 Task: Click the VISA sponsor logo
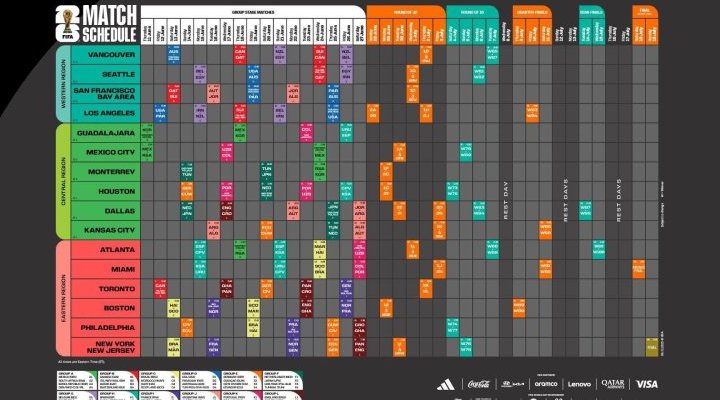(x=647, y=384)
